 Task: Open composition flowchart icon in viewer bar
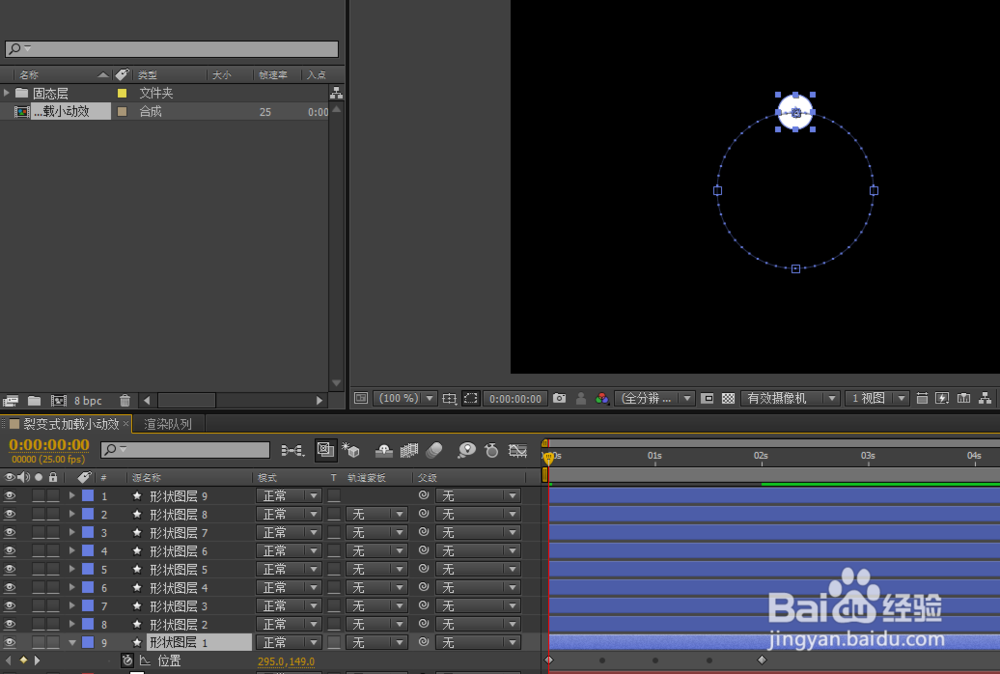pyautogui.click(x=985, y=399)
